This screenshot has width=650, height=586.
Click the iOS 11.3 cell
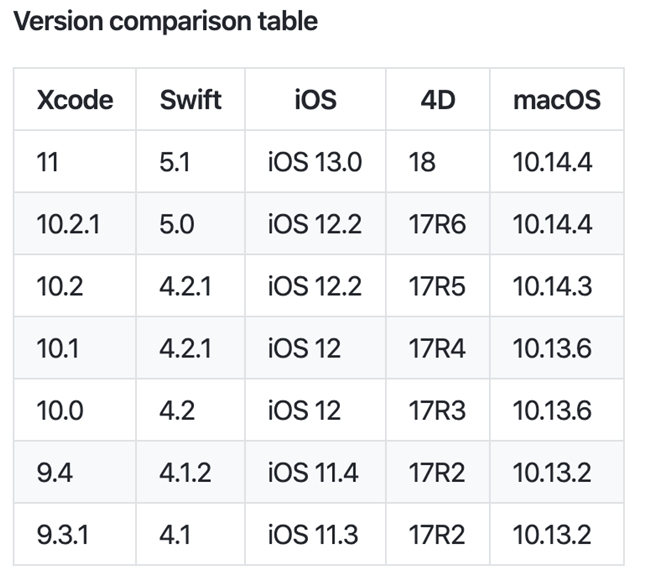click(x=313, y=535)
